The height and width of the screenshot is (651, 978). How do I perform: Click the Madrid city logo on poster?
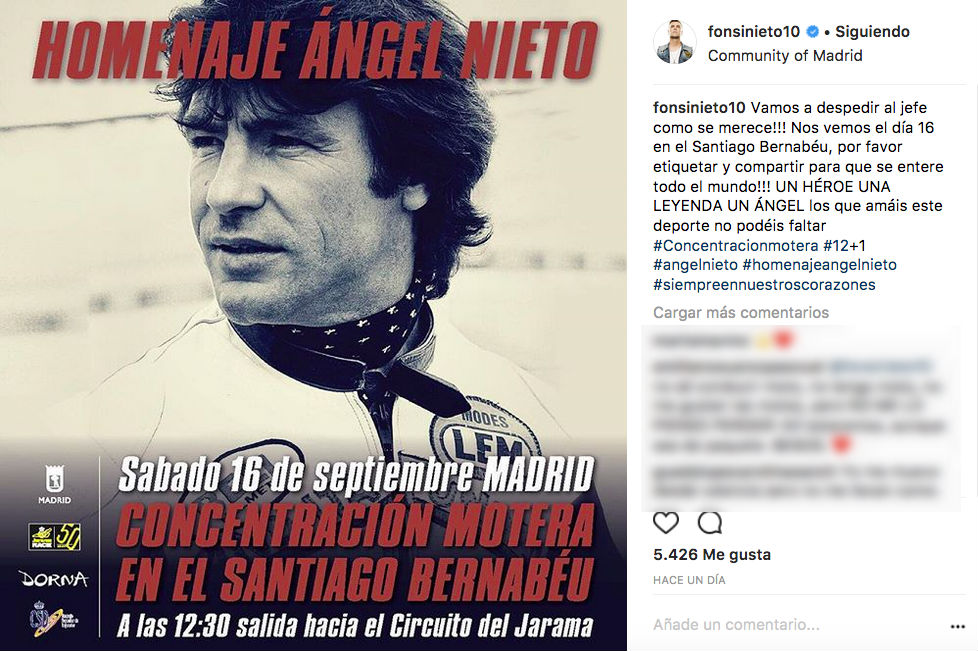coord(55,485)
